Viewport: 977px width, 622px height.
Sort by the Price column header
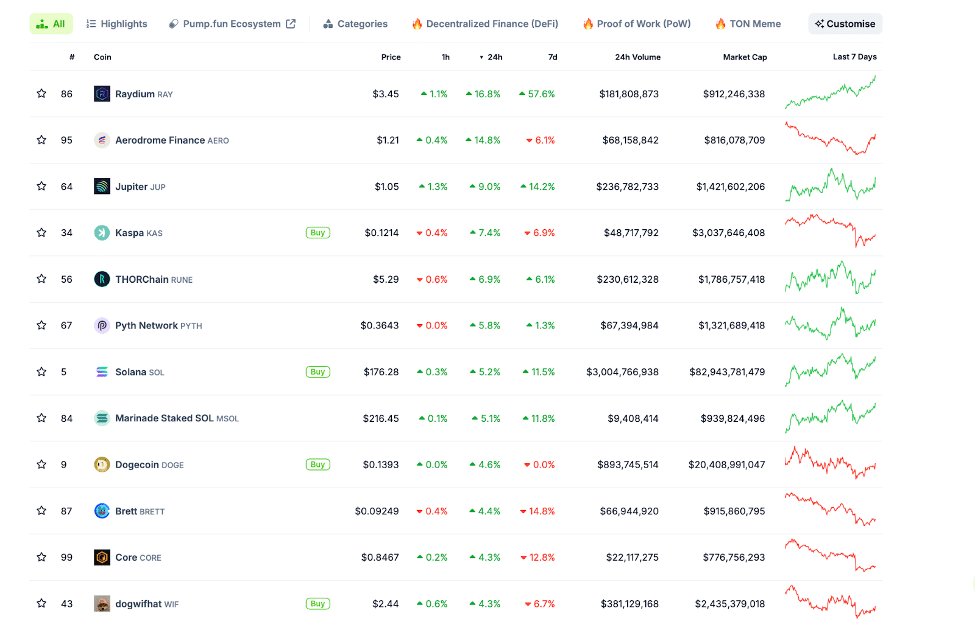click(x=391, y=57)
